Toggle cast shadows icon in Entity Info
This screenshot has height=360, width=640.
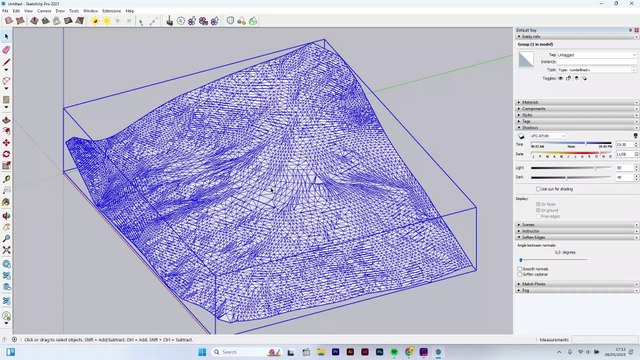point(584,78)
